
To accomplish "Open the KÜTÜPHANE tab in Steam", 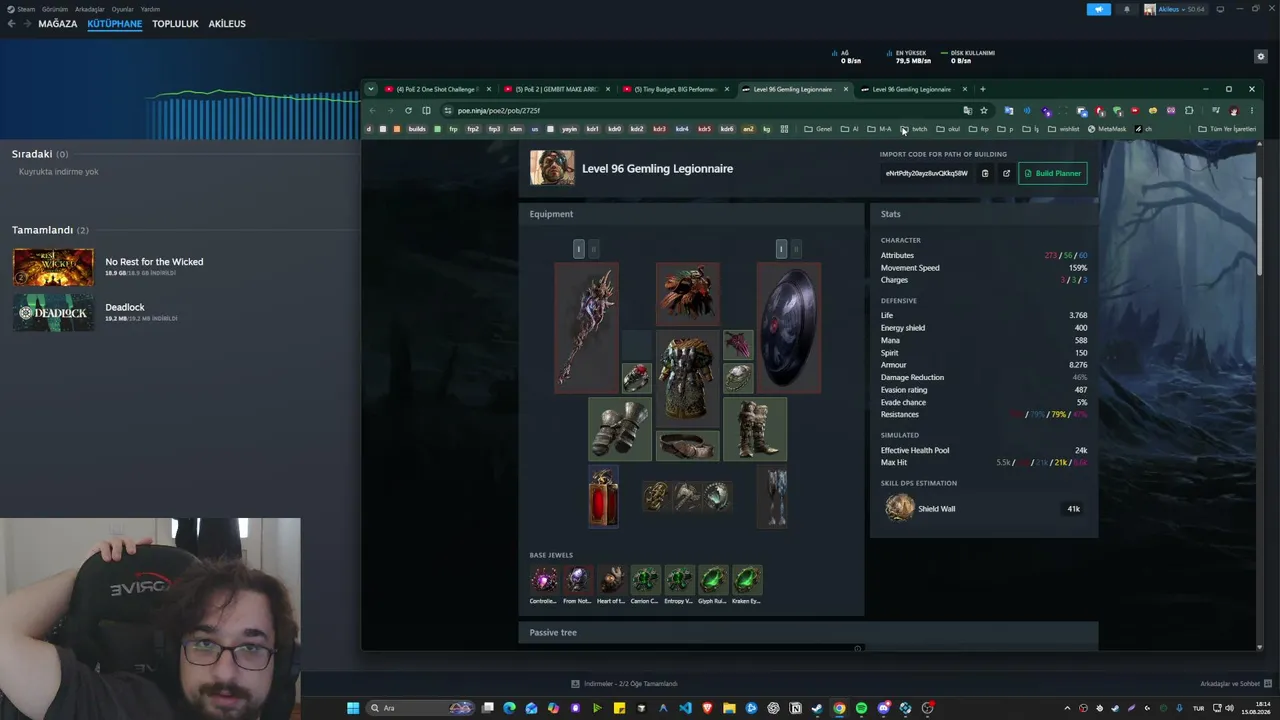I will pyautogui.click(x=115, y=24).
